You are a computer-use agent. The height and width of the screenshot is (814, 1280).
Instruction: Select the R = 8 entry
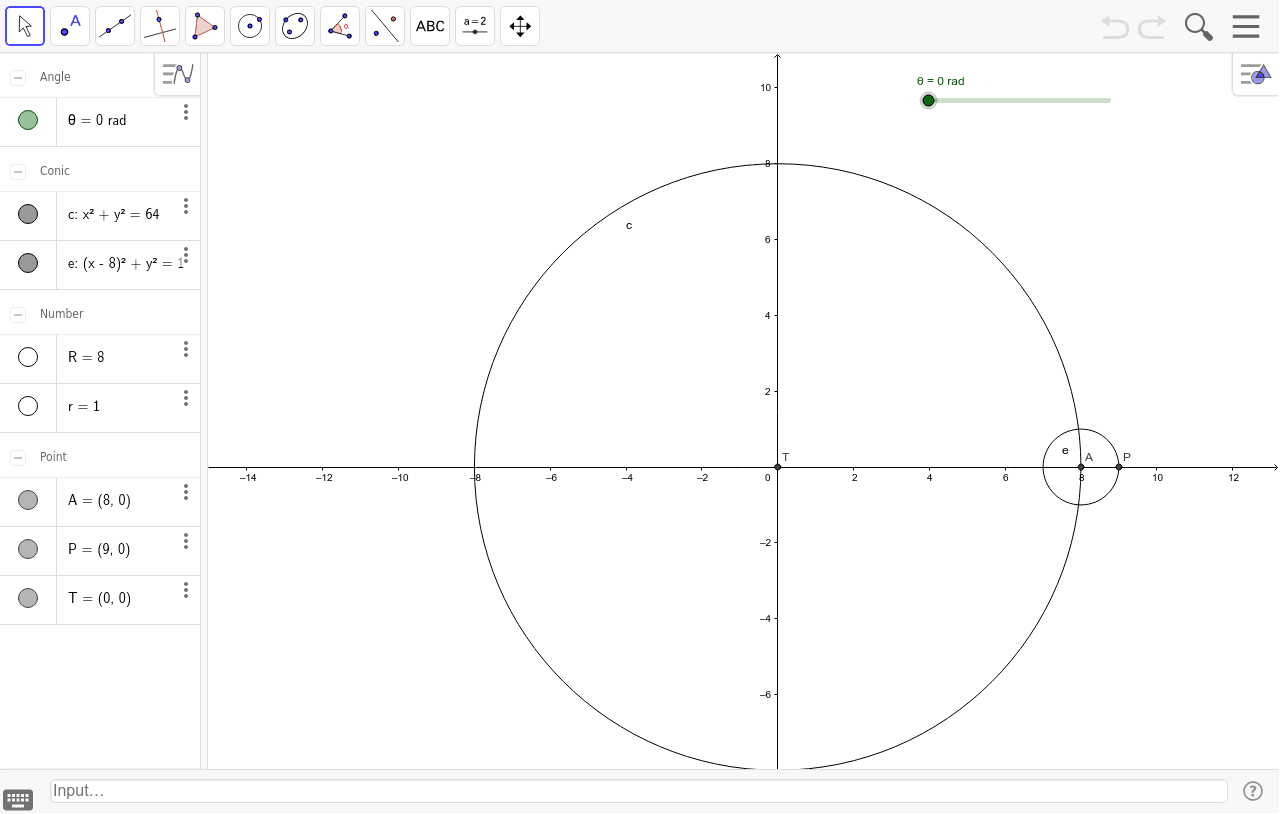pos(86,357)
